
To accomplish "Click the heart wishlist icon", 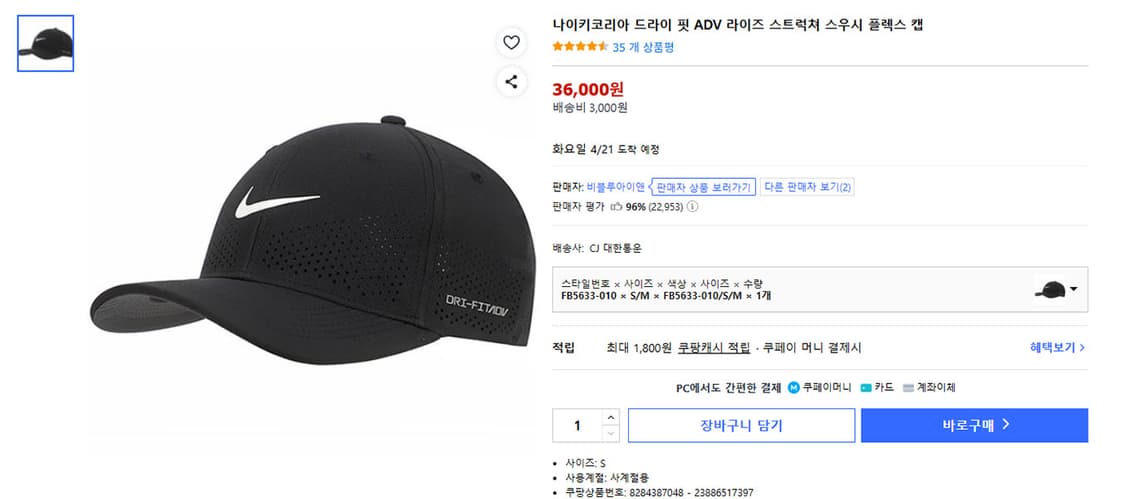I will [x=511, y=42].
